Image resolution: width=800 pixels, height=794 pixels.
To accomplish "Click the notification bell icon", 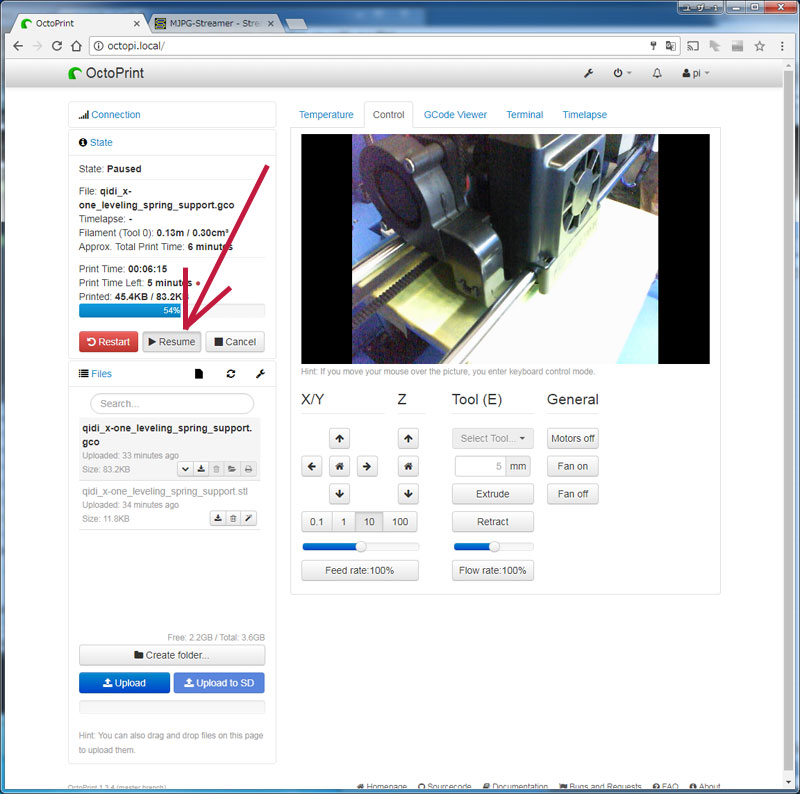I will (x=657, y=73).
